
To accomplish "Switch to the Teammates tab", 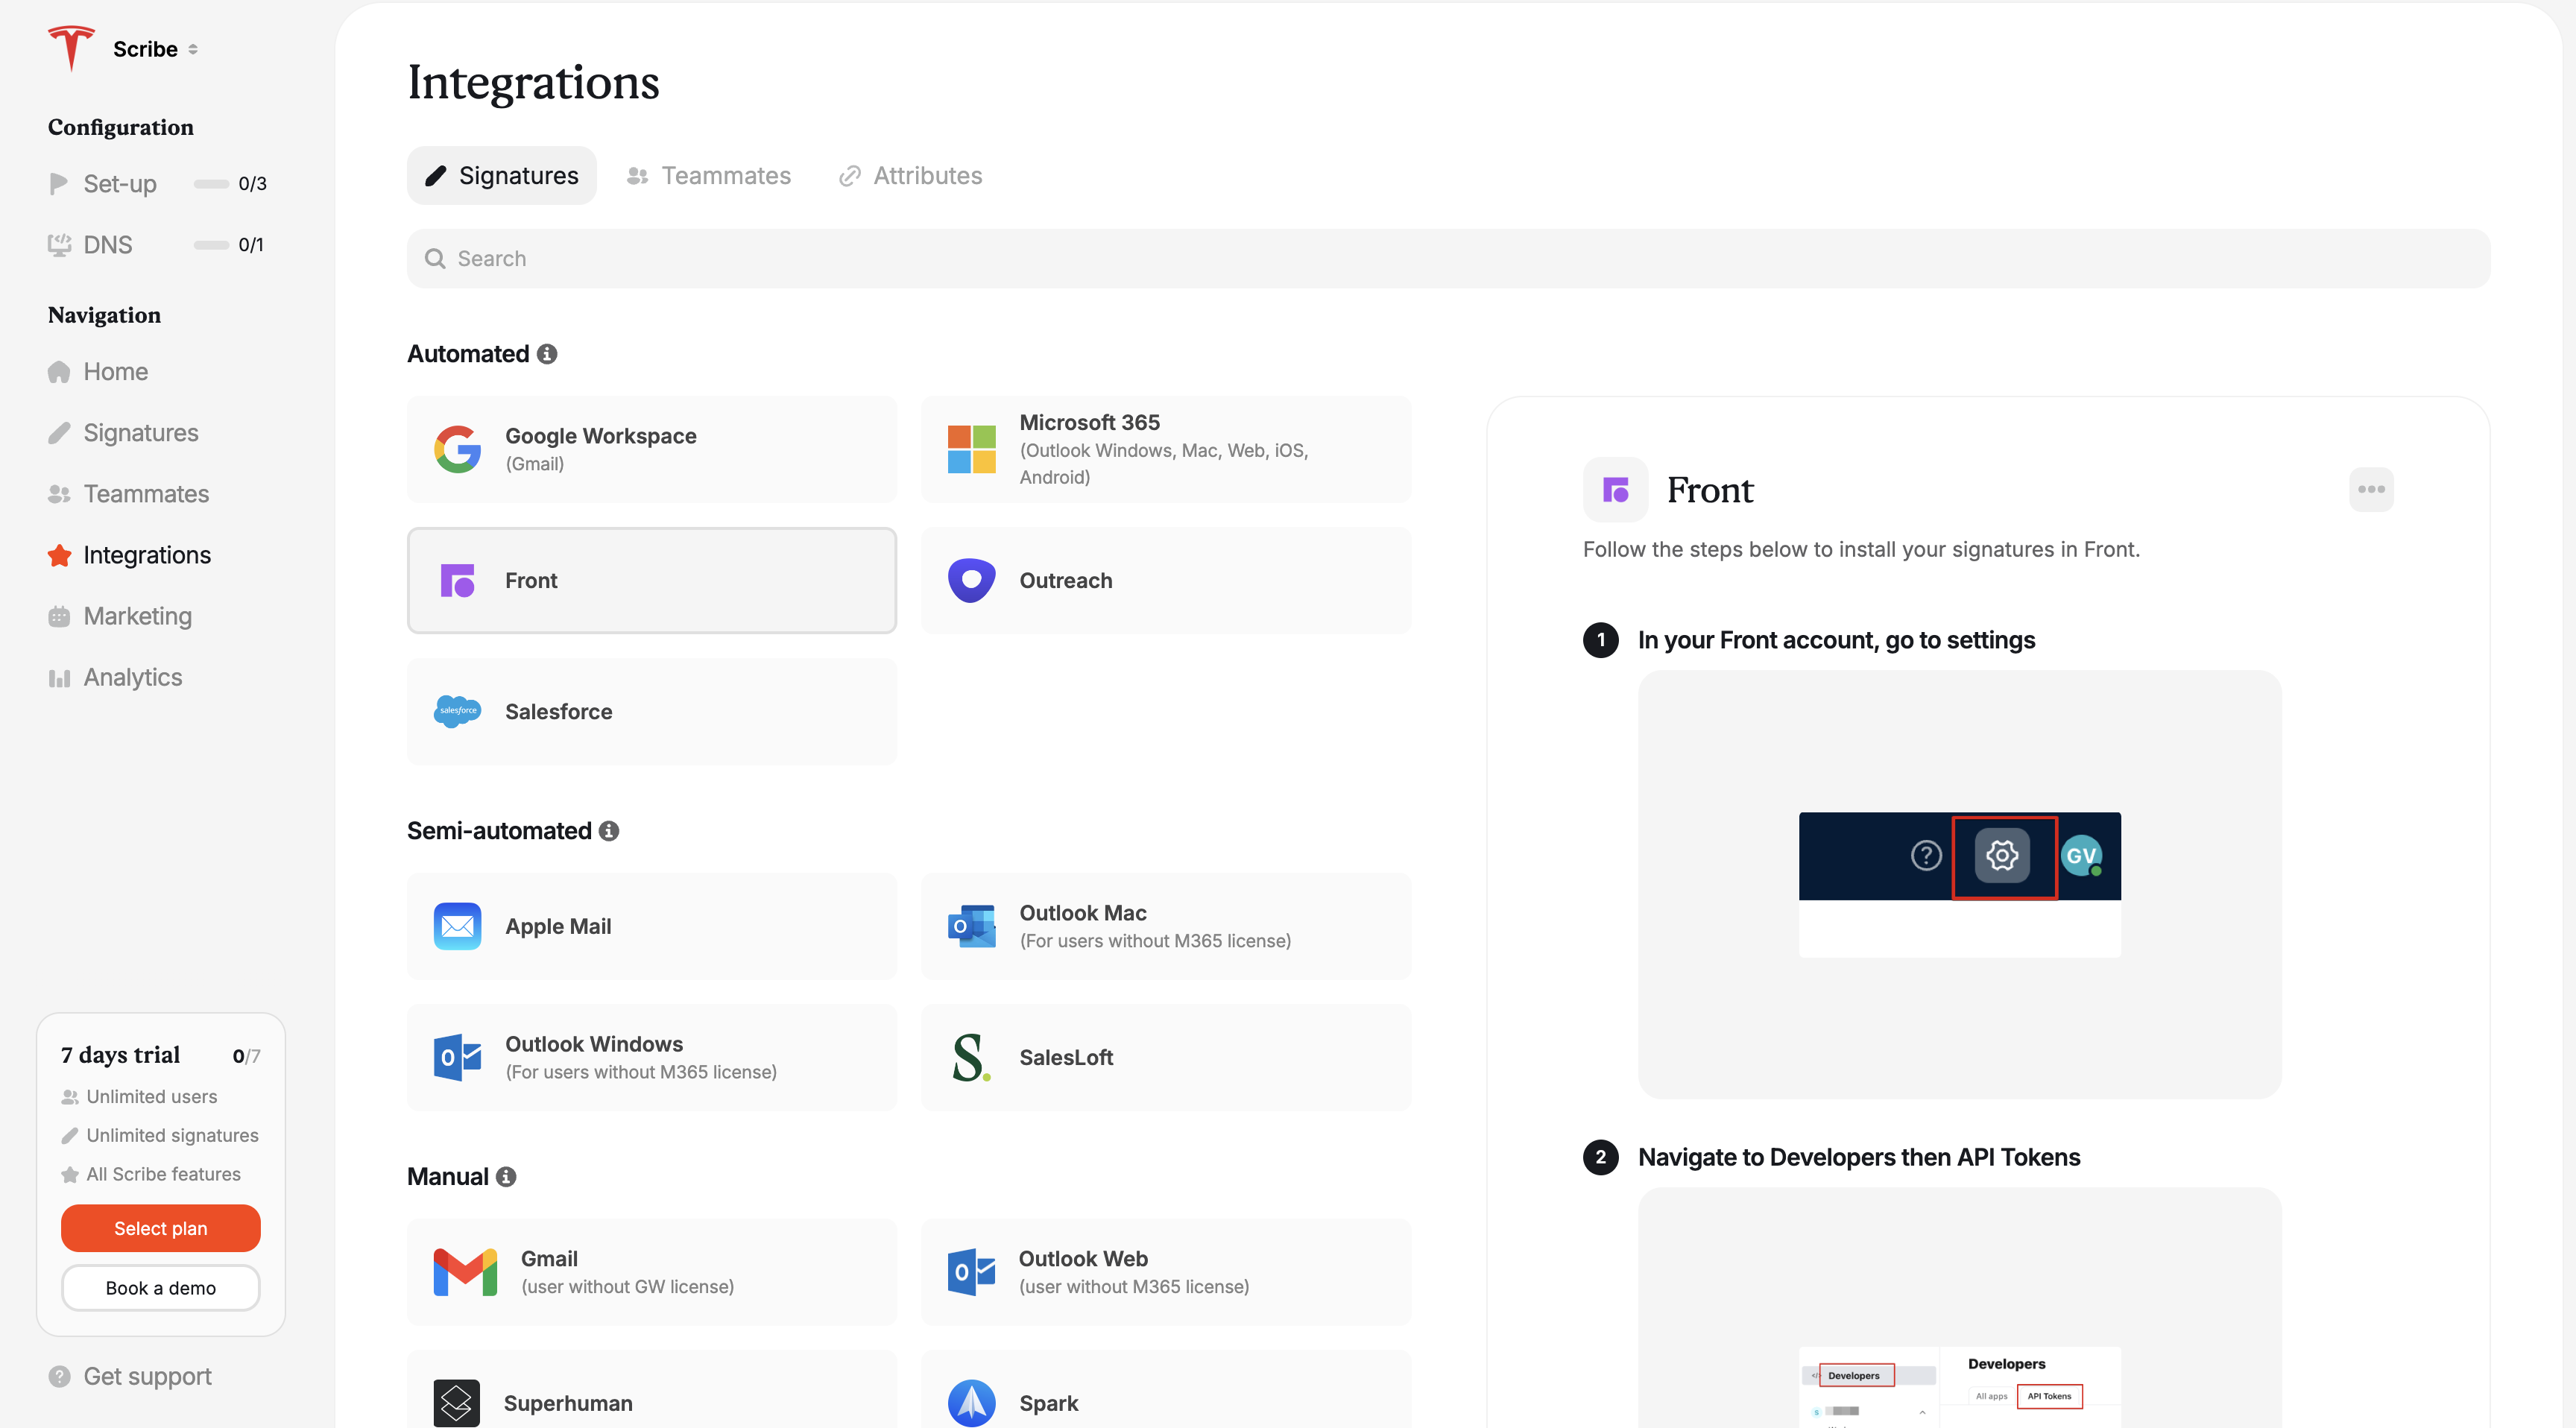I will click(709, 176).
